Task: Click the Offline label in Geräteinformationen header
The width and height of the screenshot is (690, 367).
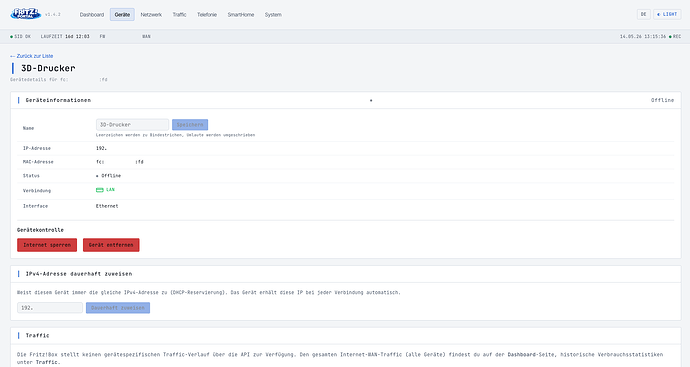Action: [662, 100]
